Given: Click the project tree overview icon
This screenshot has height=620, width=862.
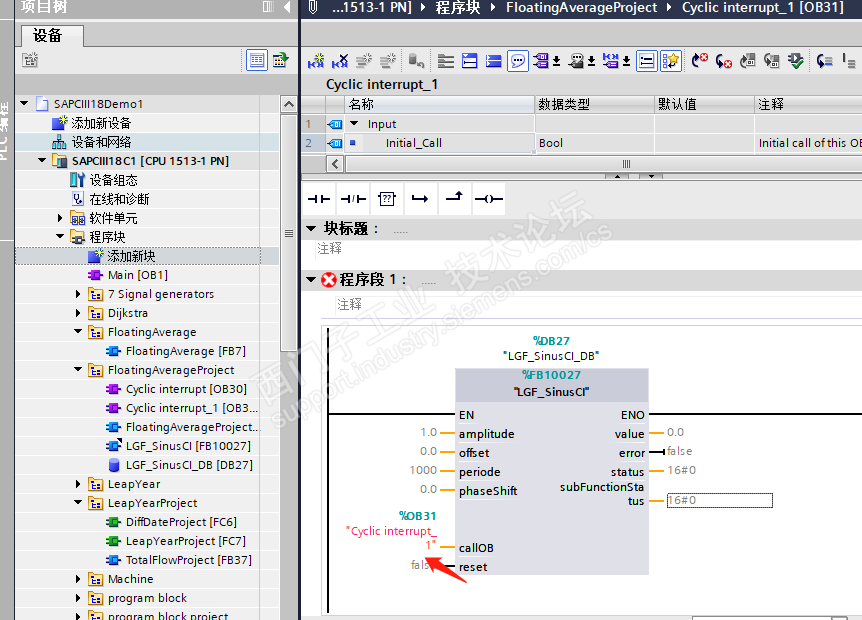Looking at the screenshot, I should 281,60.
